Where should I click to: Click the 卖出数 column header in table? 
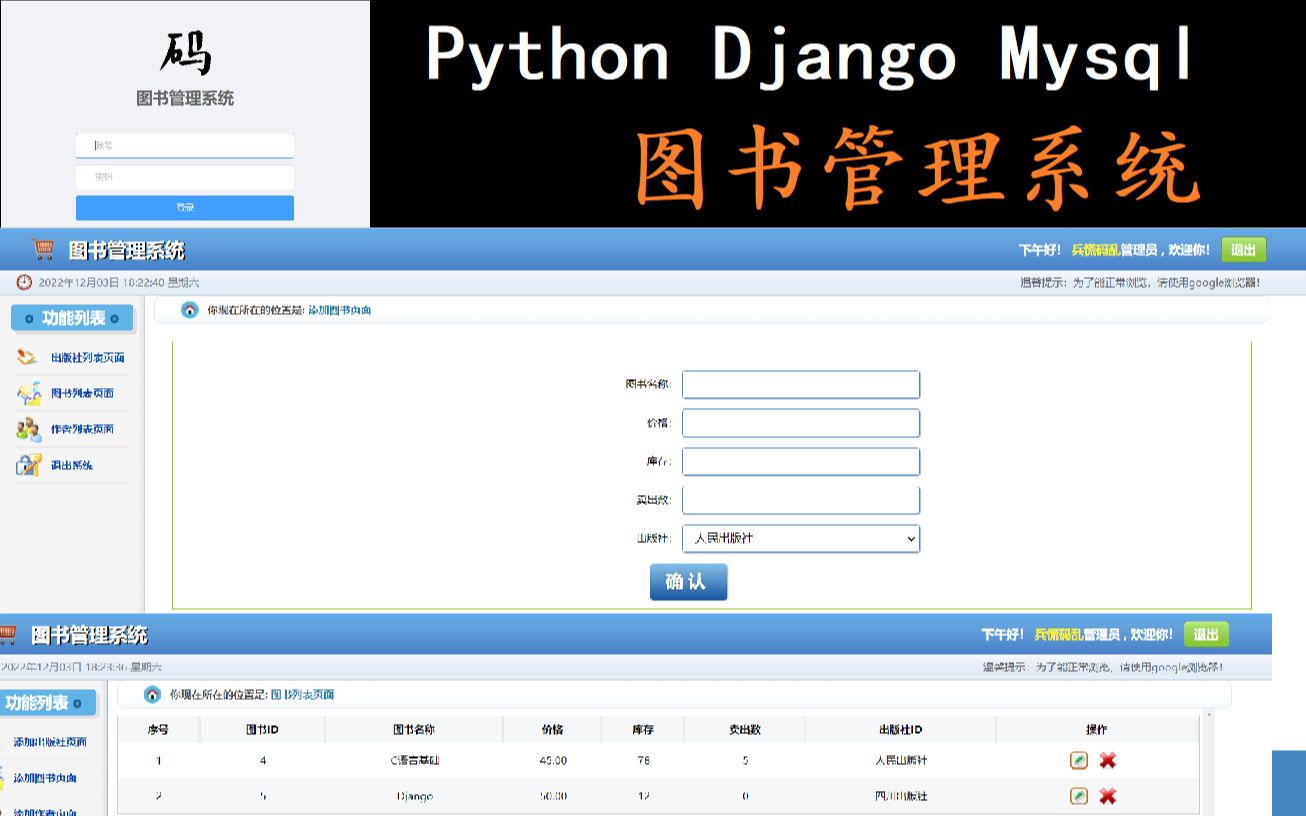pyautogui.click(x=745, y=730)
